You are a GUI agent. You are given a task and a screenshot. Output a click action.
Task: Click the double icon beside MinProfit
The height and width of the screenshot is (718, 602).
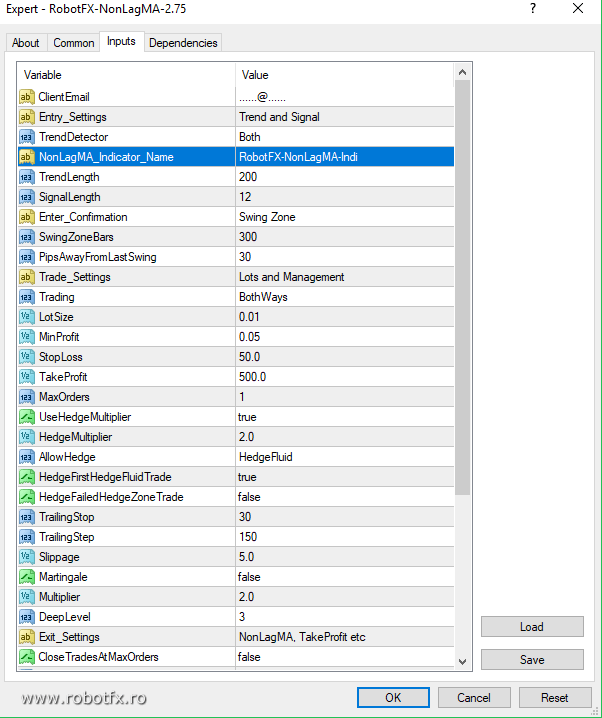27,337
